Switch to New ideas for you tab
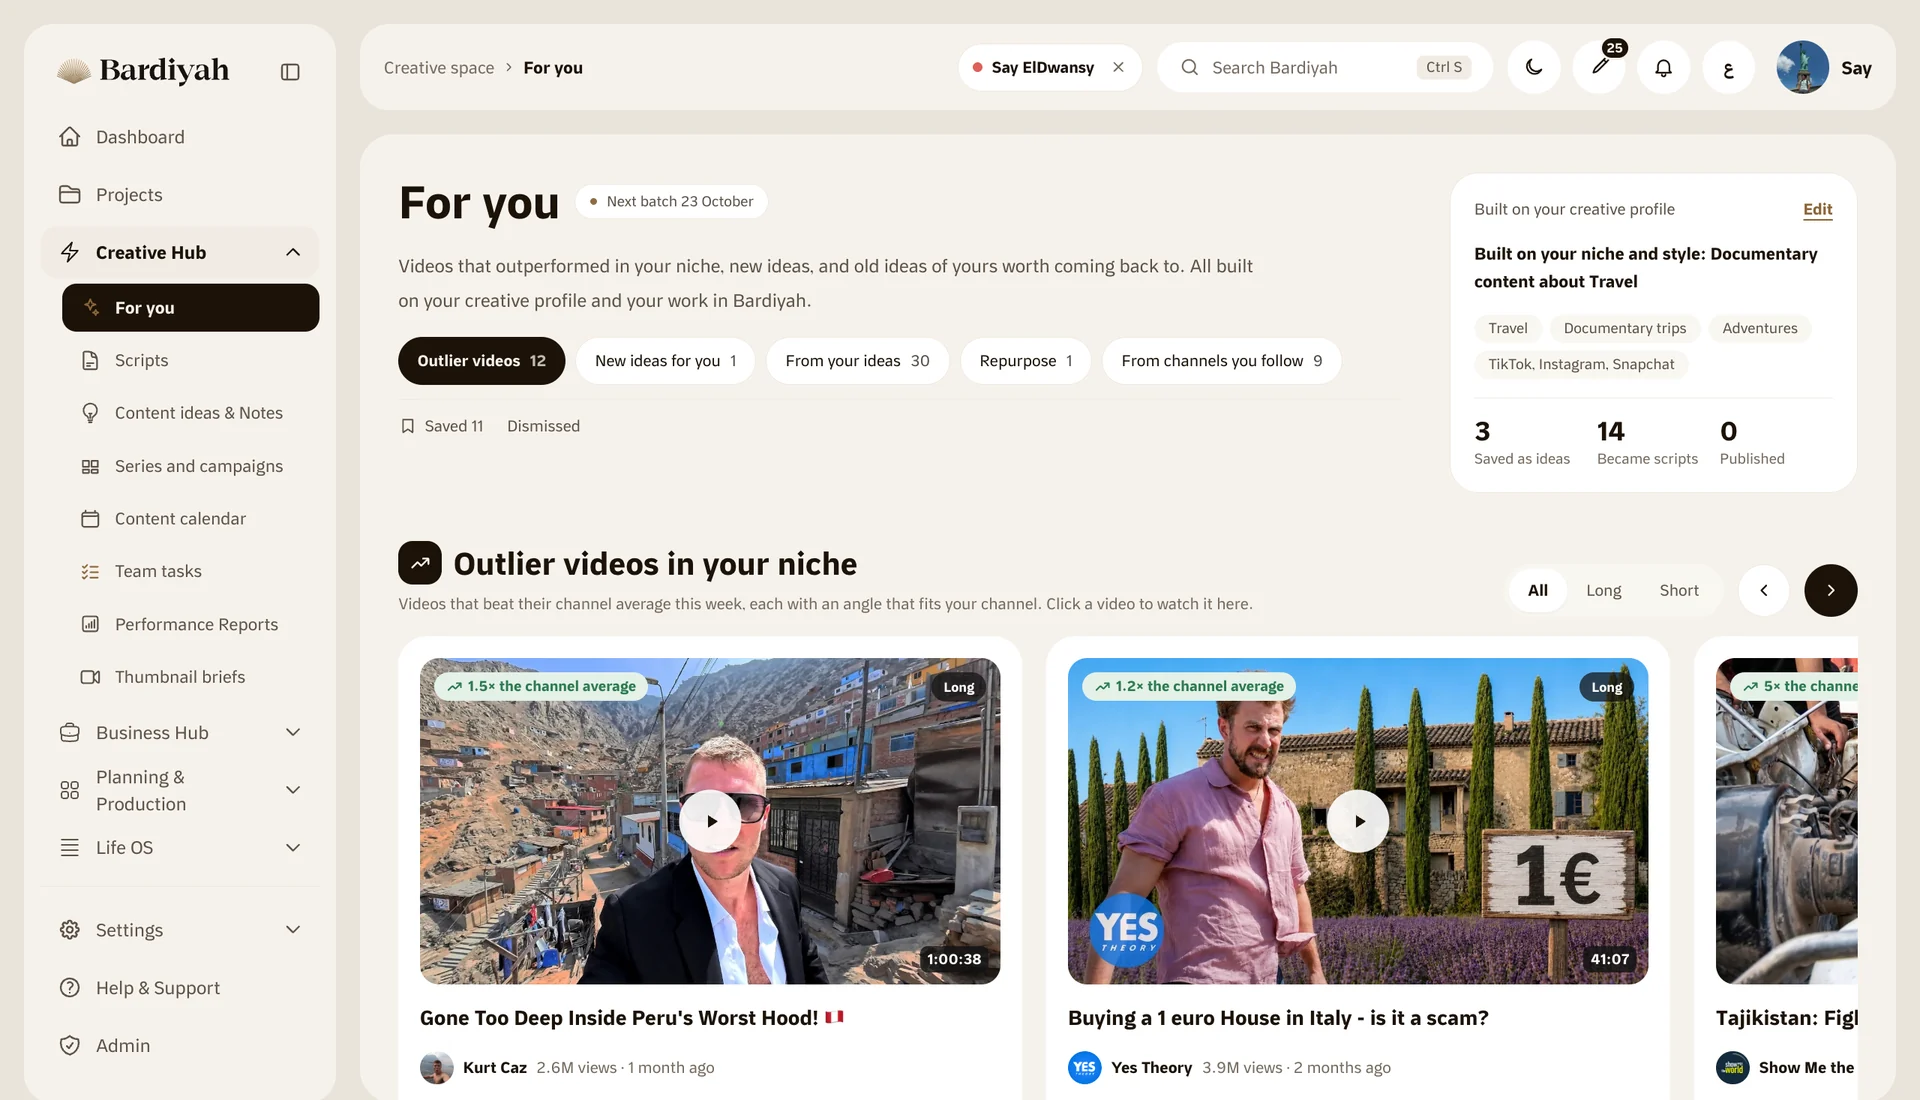This screenshot has height=1100, width=1920. [x=665, y=361]
